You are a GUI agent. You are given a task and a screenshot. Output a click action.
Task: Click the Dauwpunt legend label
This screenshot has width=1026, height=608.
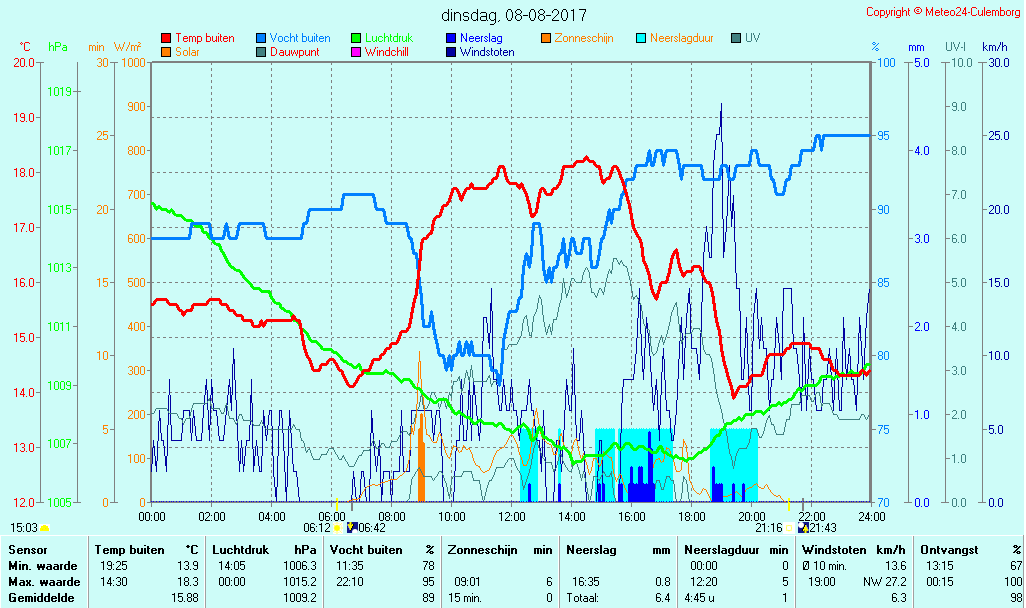294,52
